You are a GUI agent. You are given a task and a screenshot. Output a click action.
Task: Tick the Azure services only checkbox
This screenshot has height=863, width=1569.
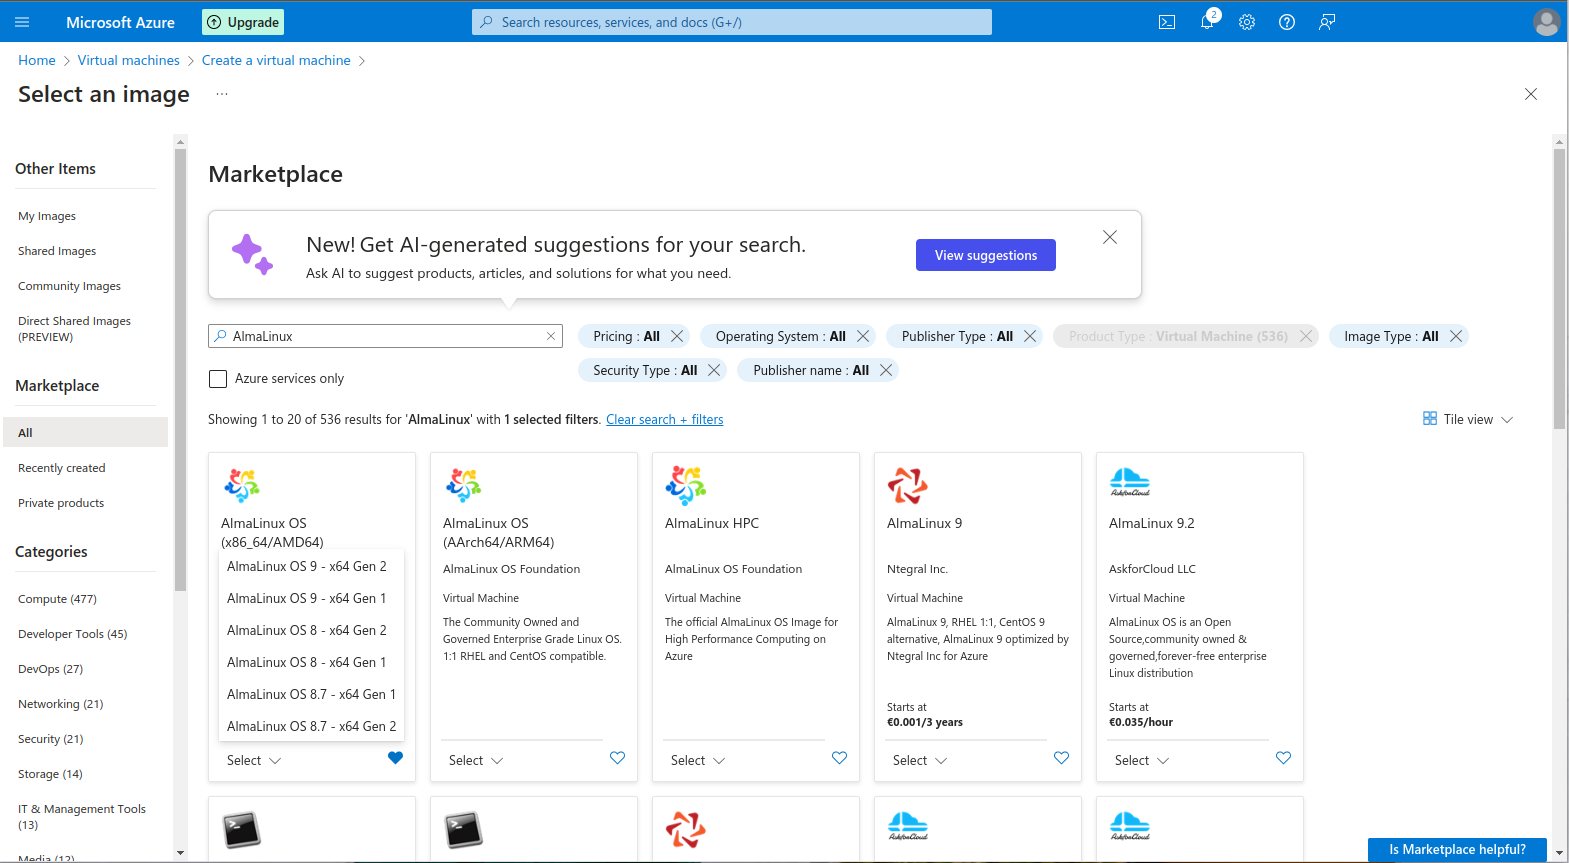(218, 379)
